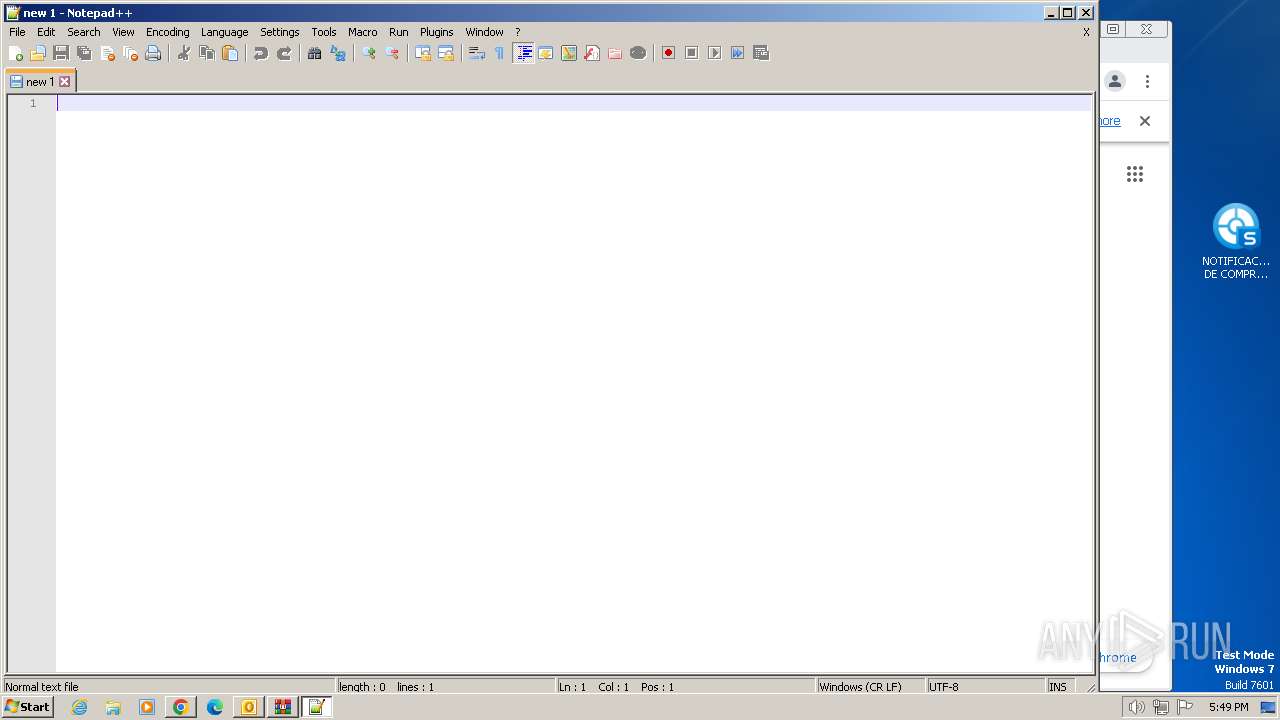Open the Plugins menu

pos(437,32)
